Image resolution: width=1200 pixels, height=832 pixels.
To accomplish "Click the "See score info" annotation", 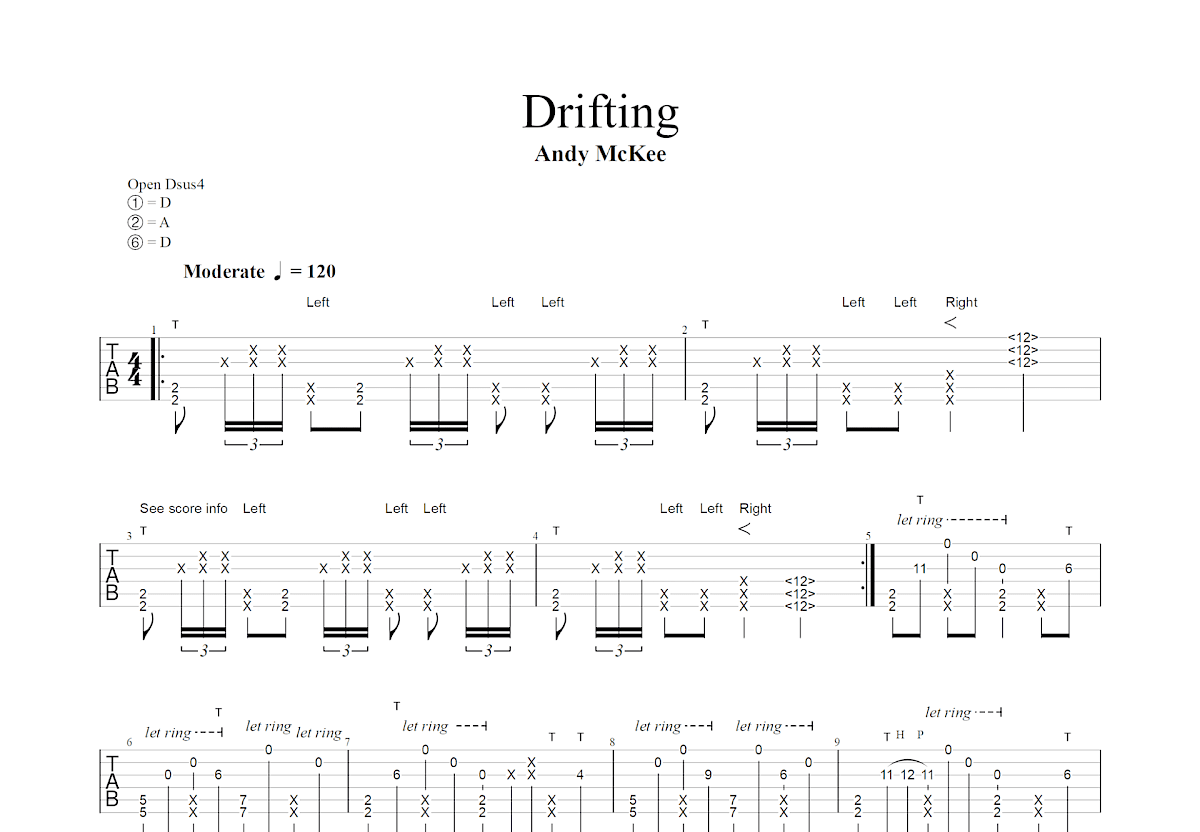I will tap(184, 508).
